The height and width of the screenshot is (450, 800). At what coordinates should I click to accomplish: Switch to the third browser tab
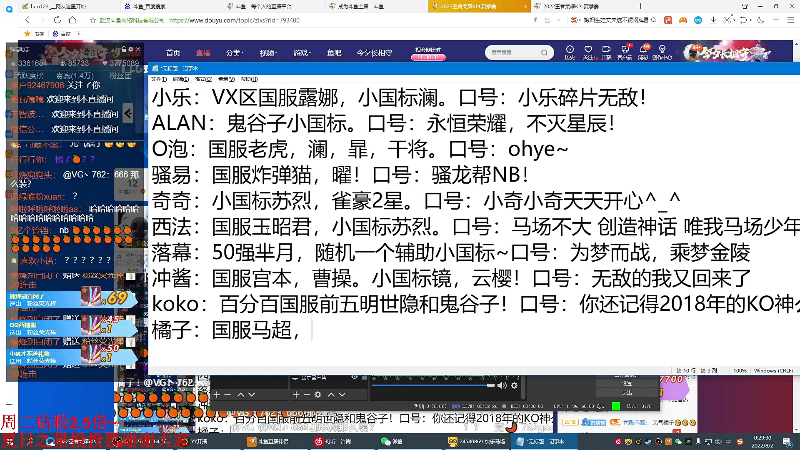[x=273, y=6]
